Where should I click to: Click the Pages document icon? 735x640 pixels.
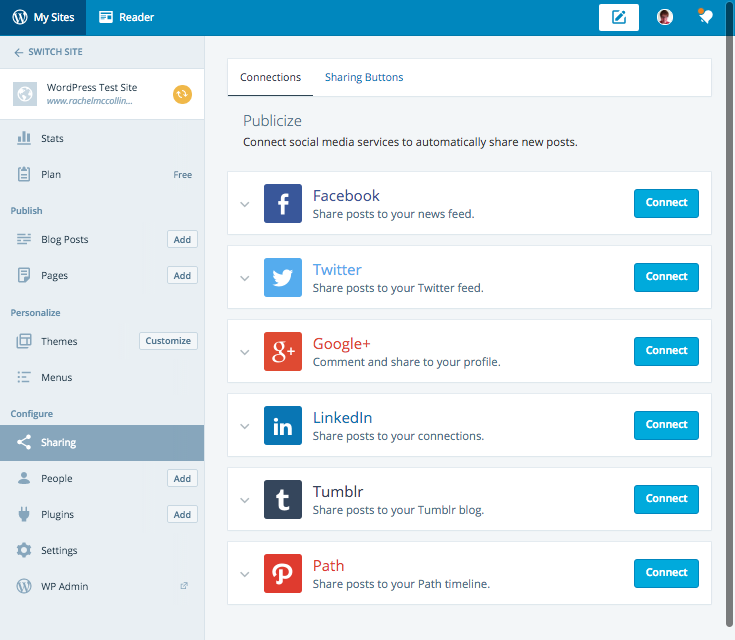pos(24,275)
